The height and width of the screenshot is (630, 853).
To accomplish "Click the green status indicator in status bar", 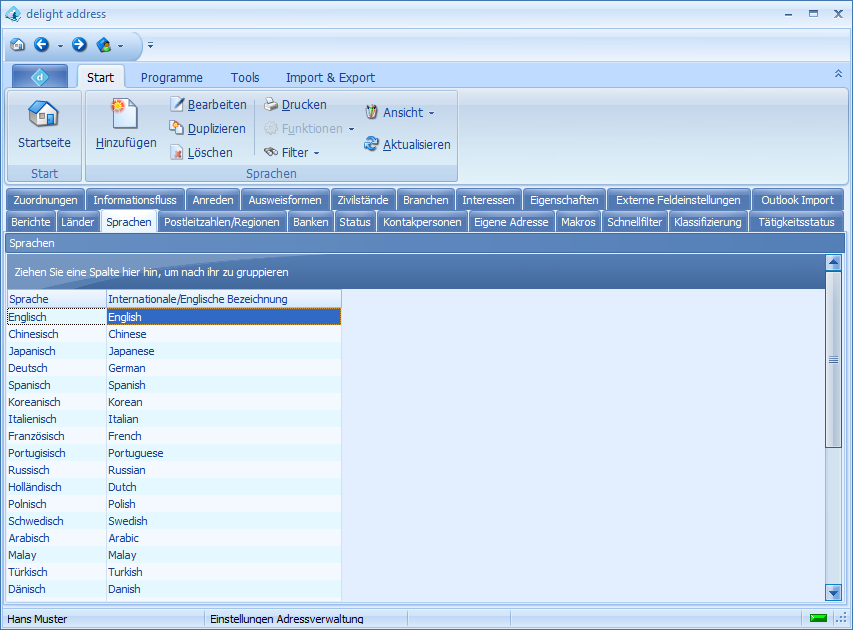I will point(818,619).
